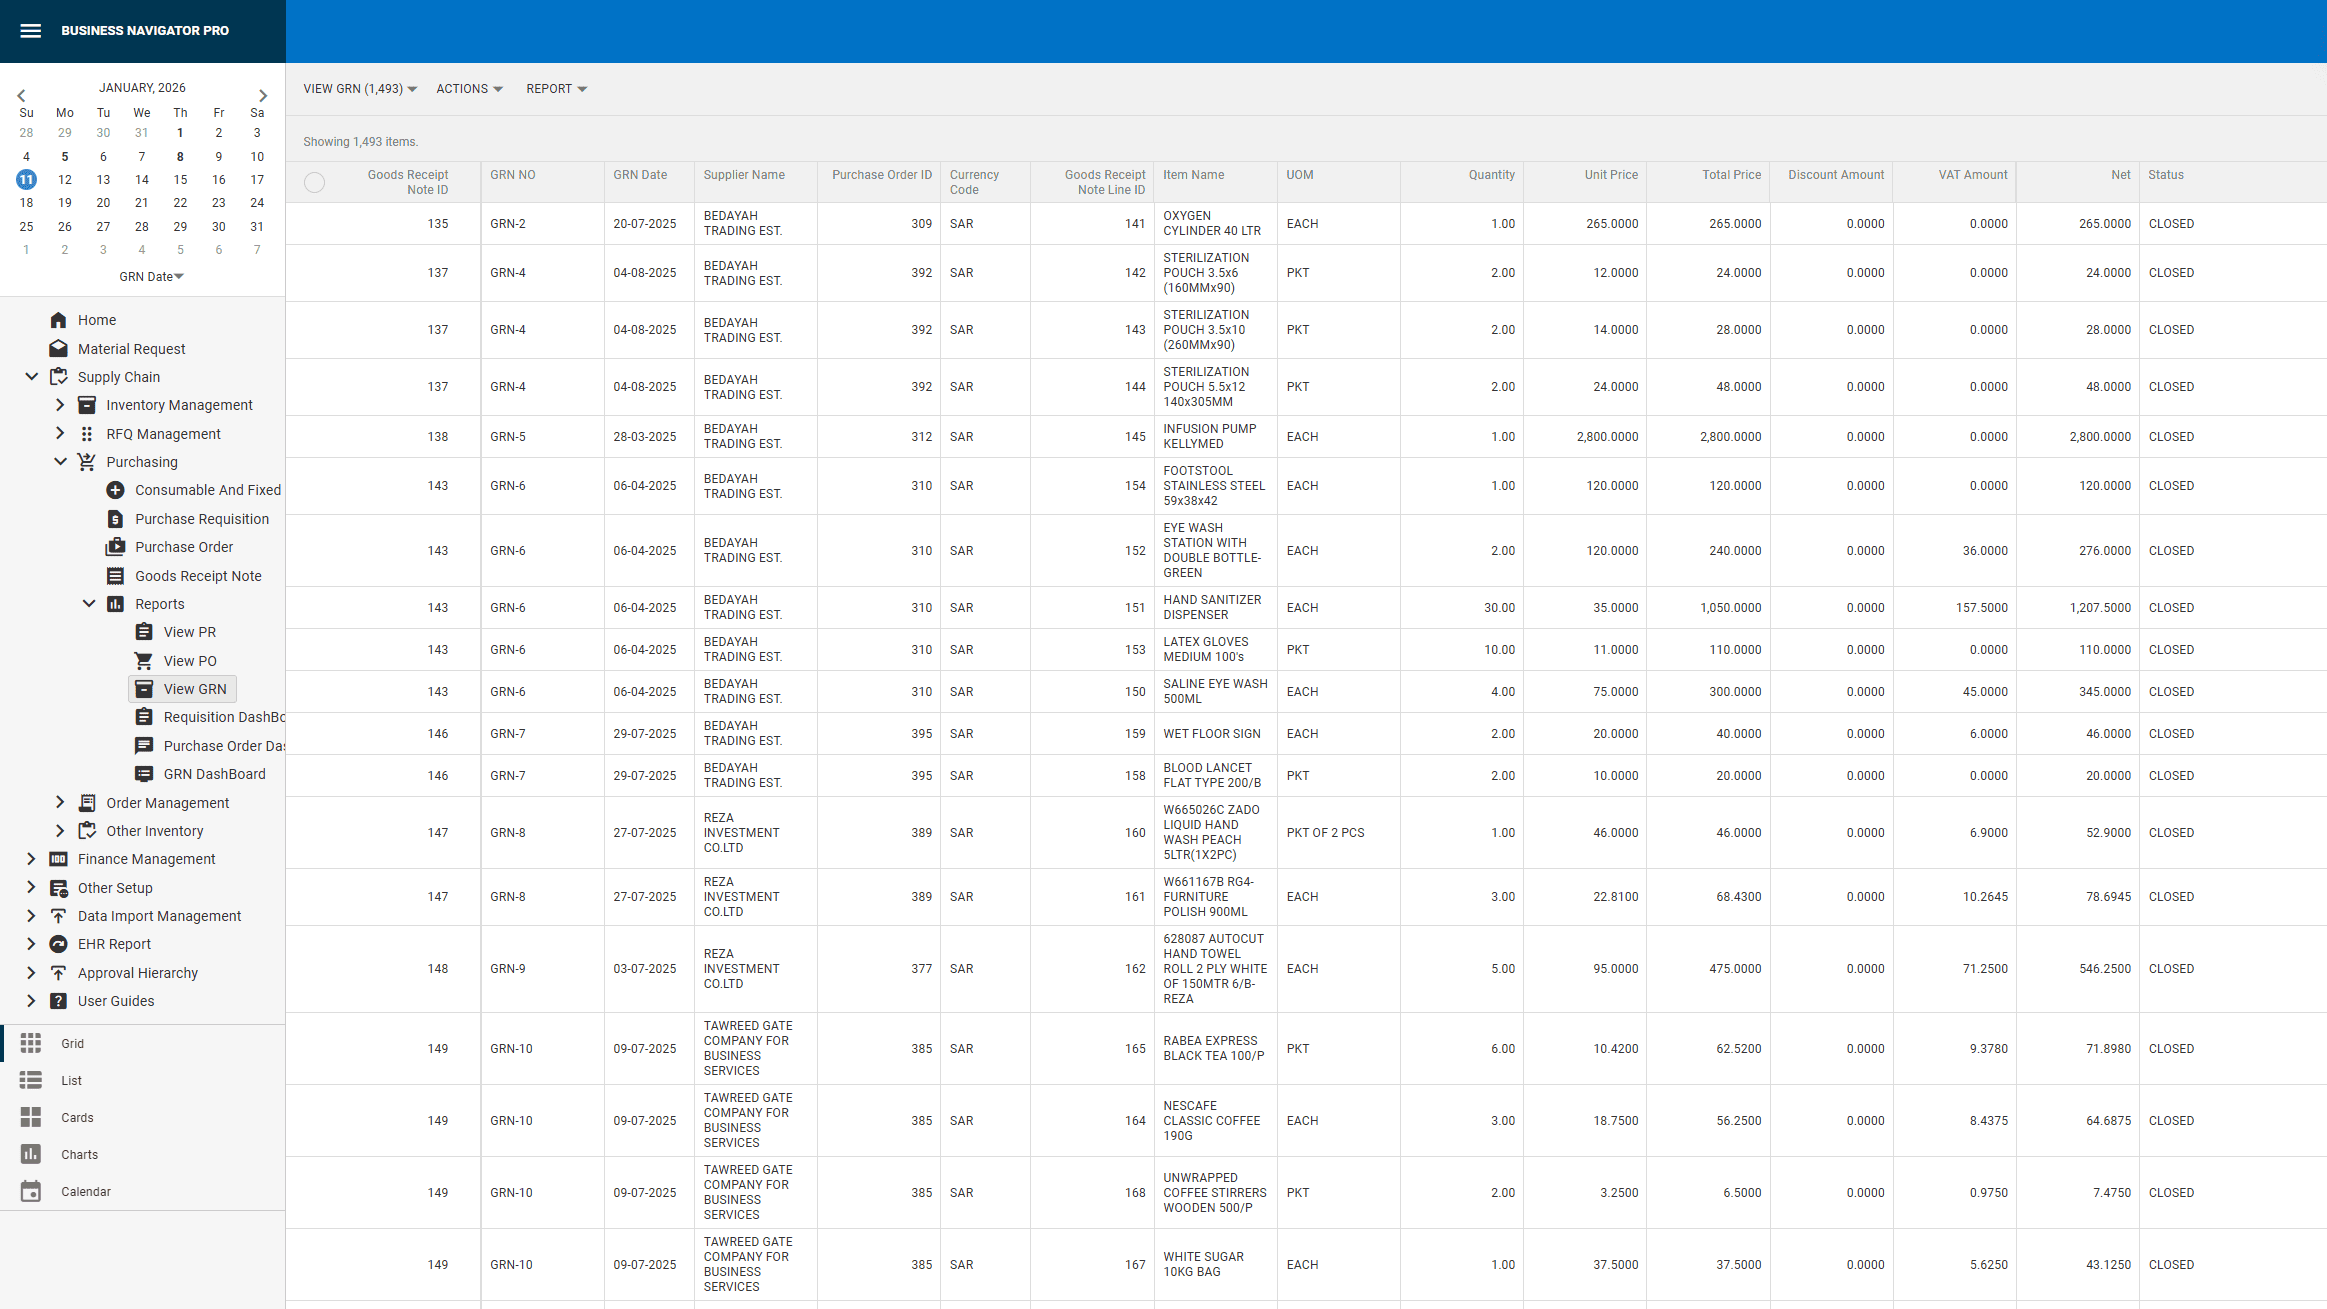Viewport: 2327px width, 1309px height.
Task: Toggle the select-all checkbox in the table header
Action: tap(315, 182)
